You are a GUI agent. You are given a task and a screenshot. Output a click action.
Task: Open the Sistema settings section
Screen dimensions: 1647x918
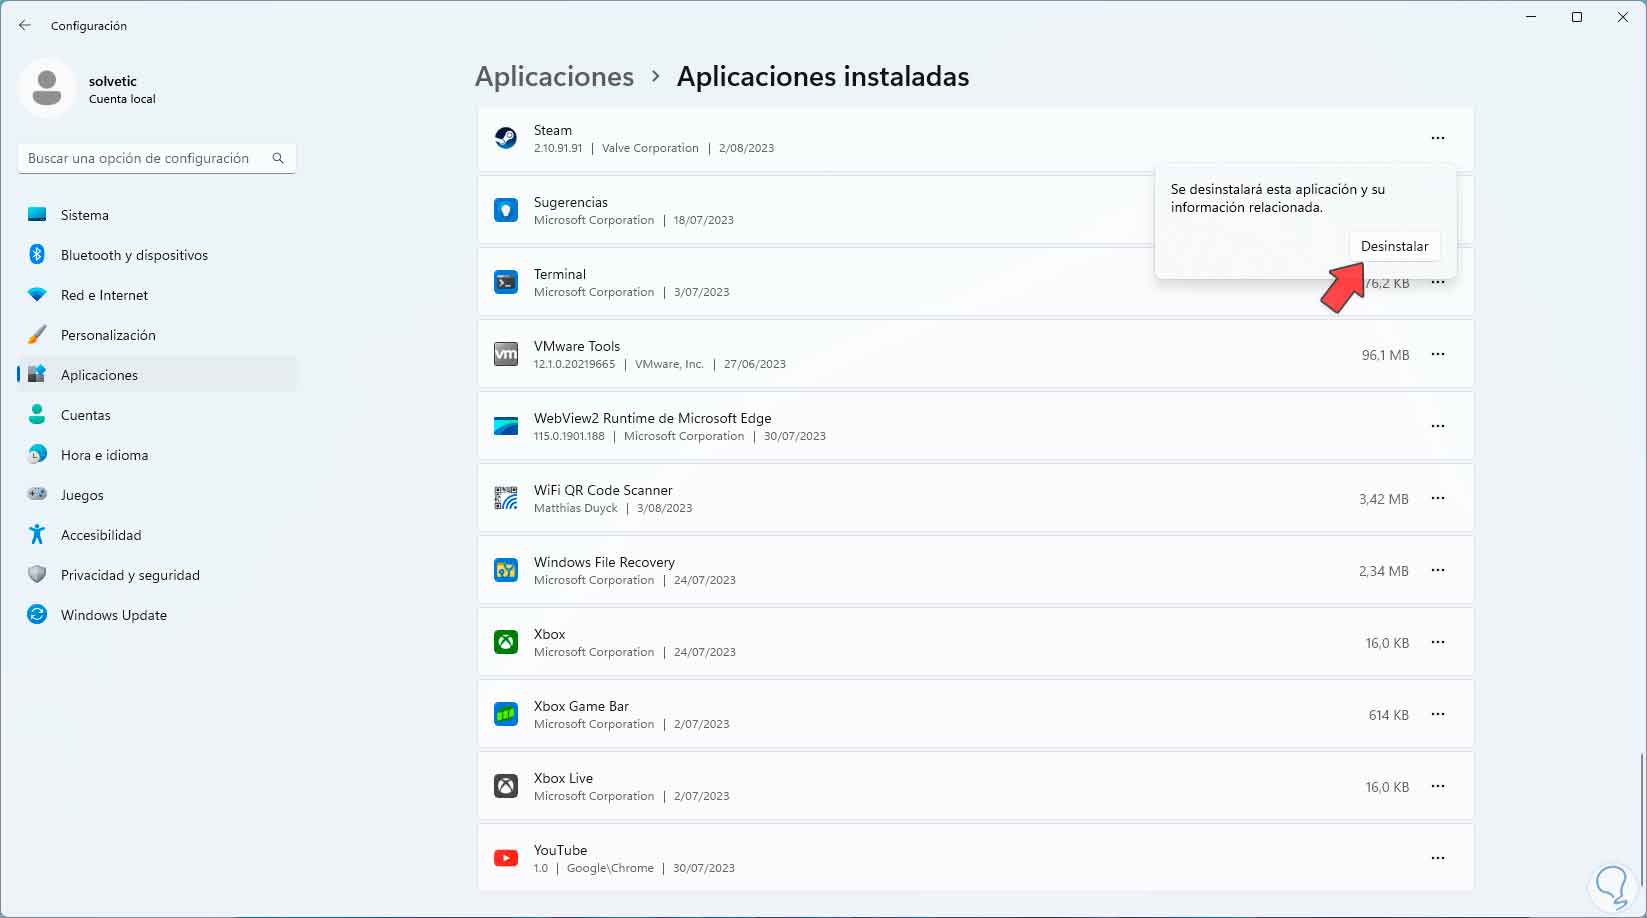coord(158,215)
